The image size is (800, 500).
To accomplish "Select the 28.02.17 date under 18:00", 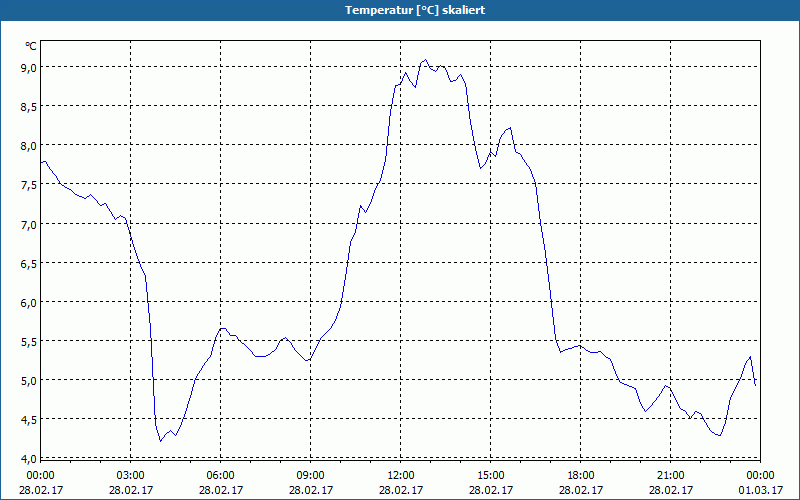I will tap(581, 490).
